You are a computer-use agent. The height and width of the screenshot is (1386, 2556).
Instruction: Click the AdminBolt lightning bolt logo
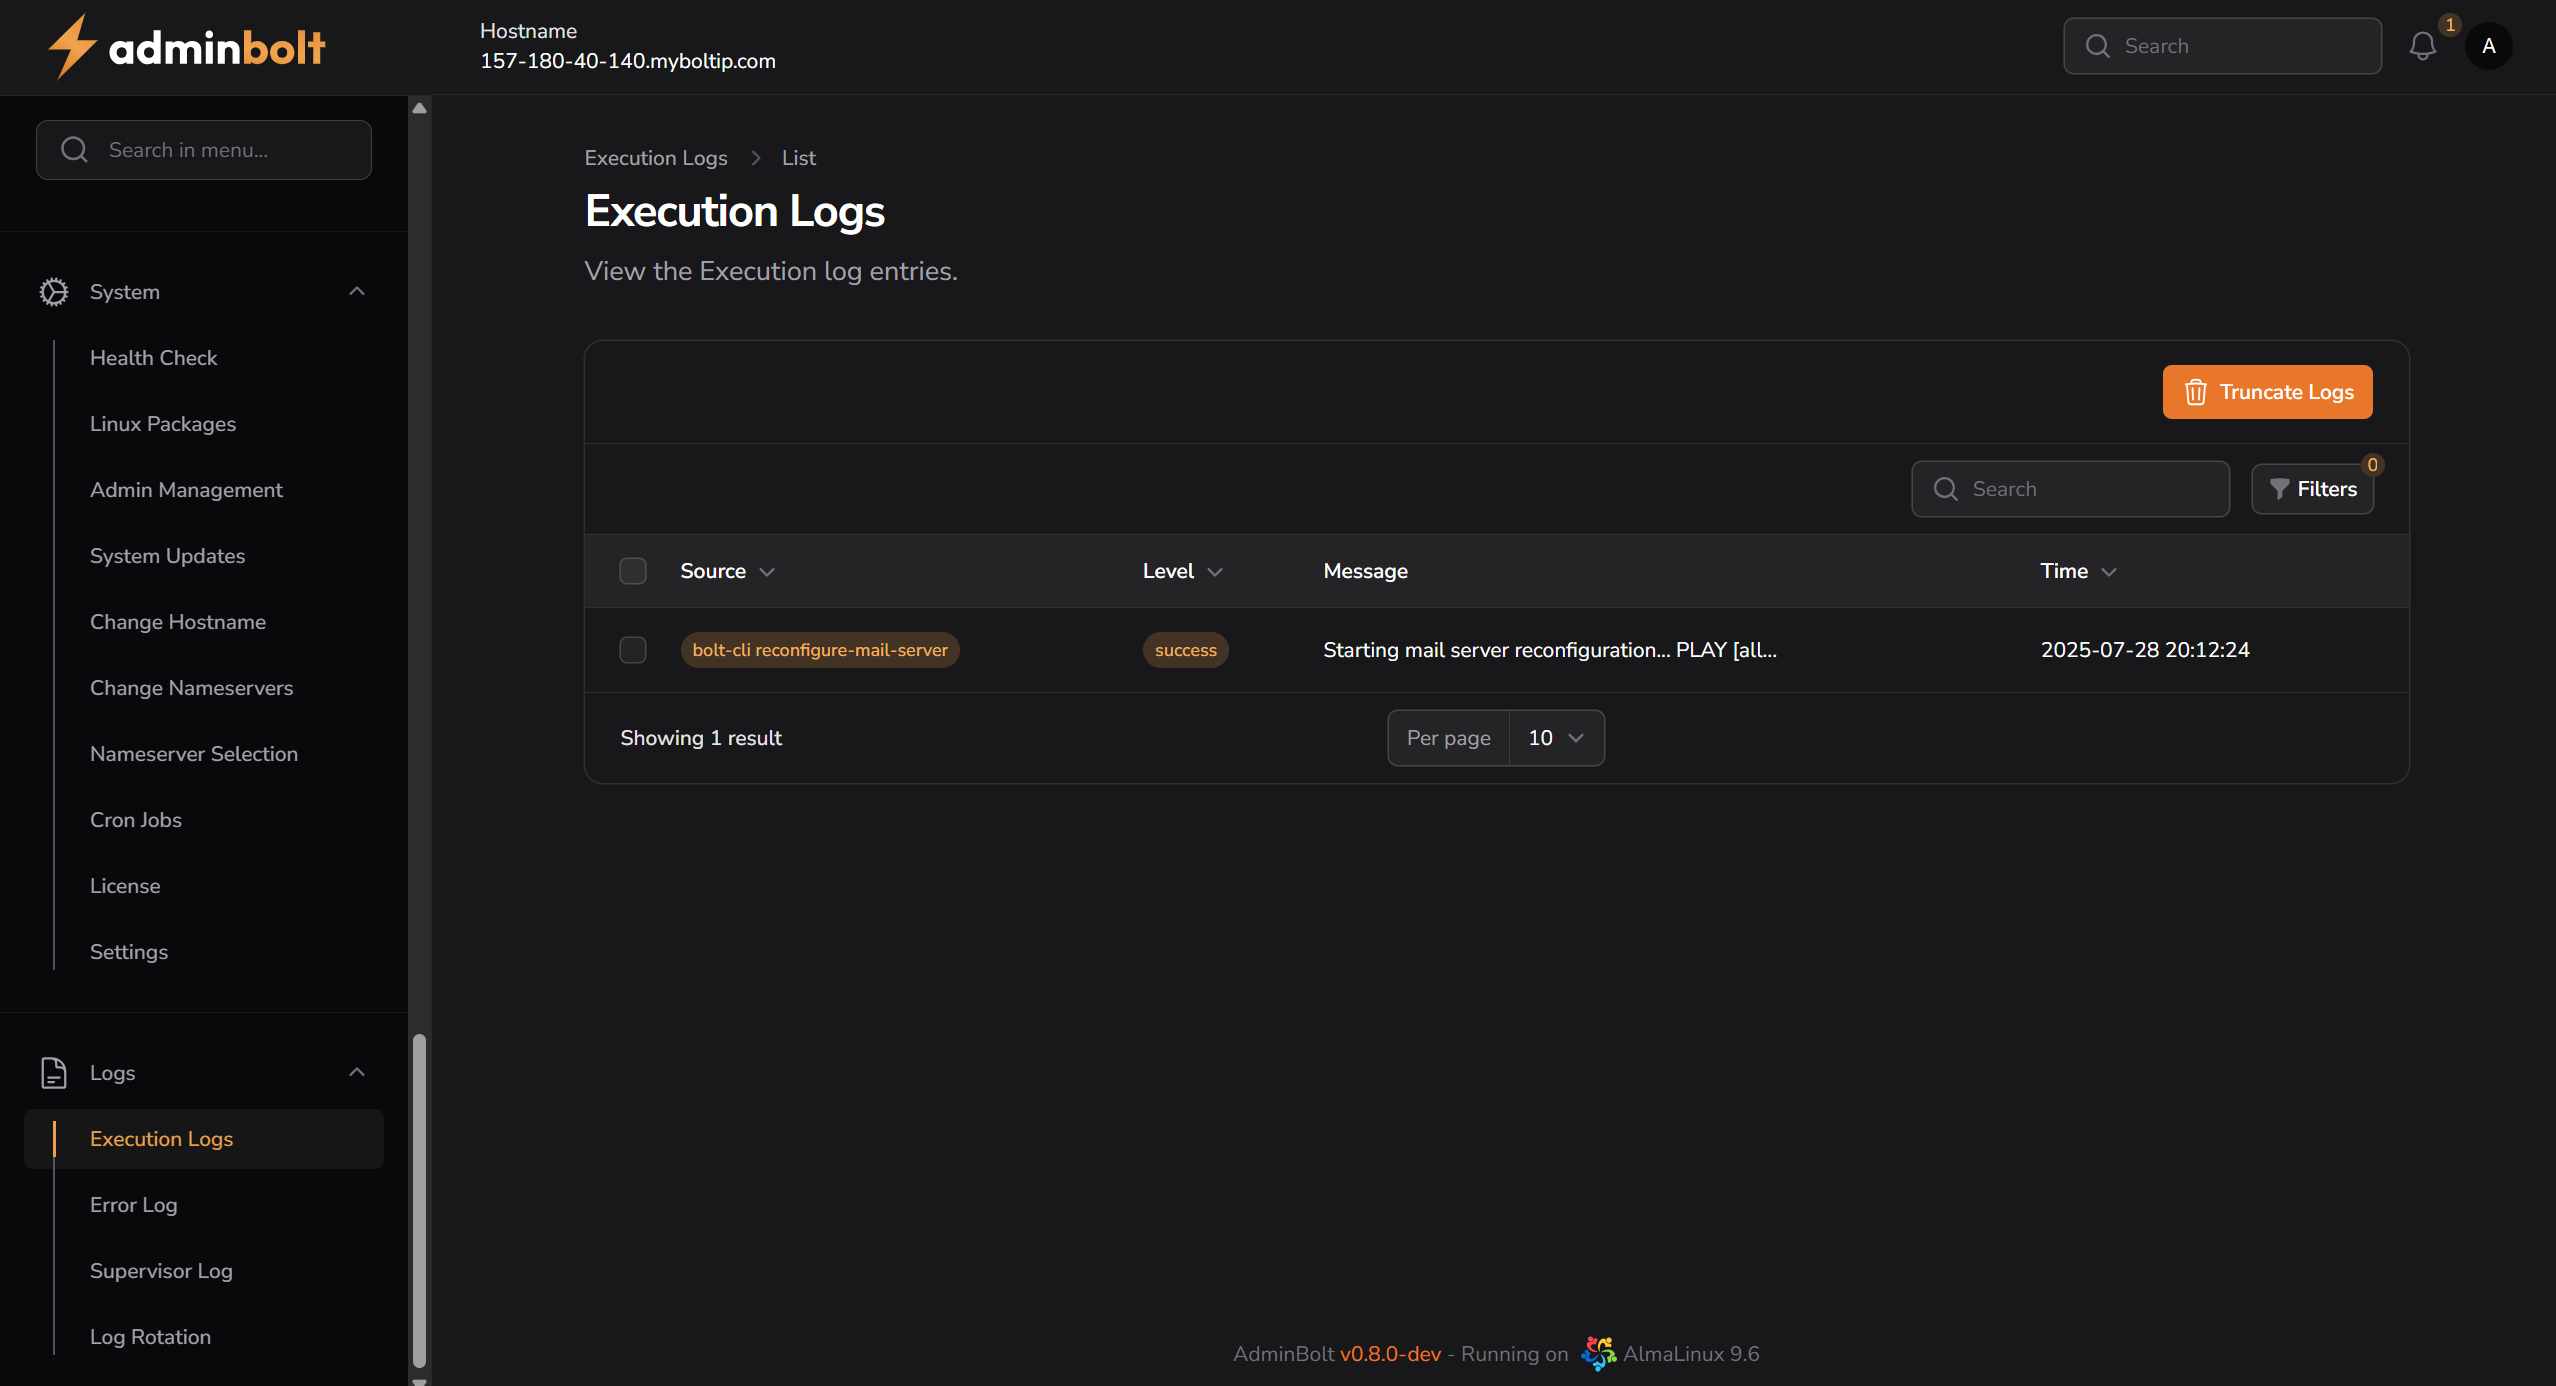pyautogui.click(x=71, y=44)
